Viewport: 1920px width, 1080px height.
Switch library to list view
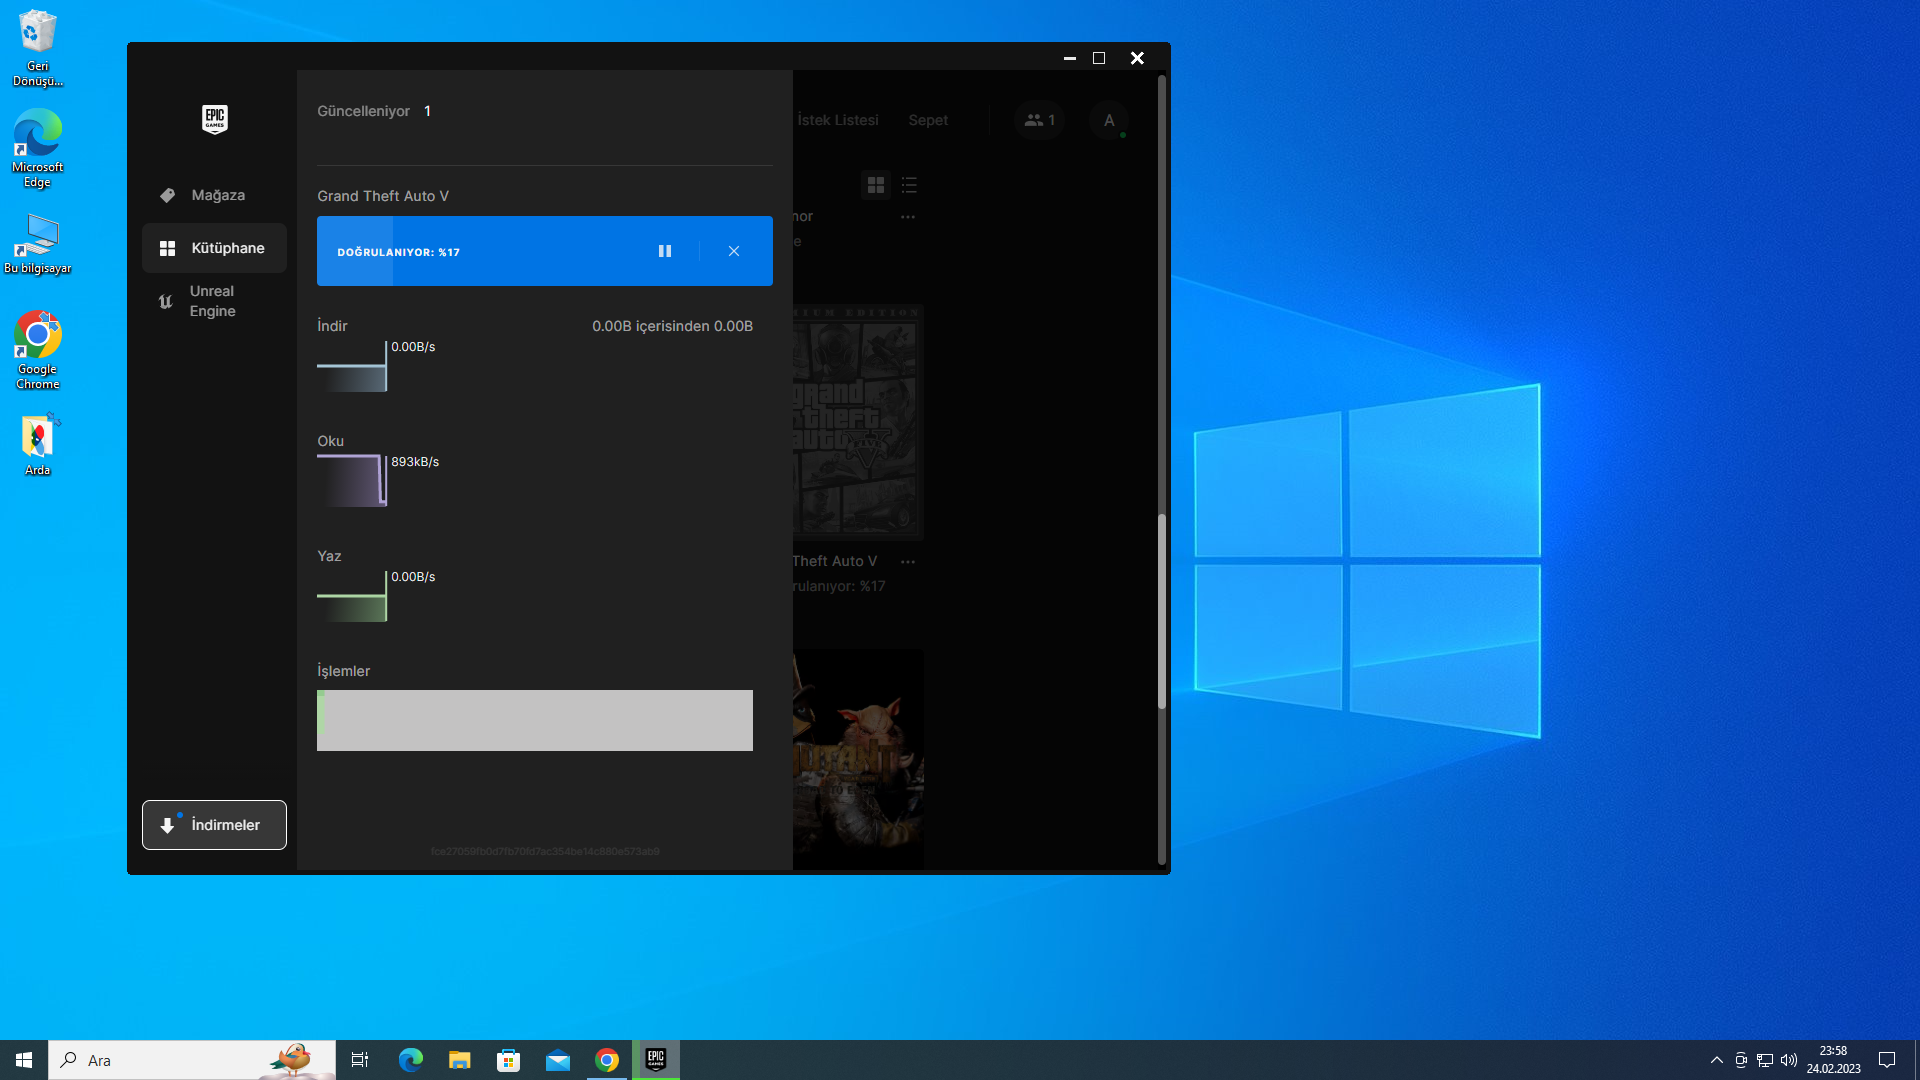tap(909, 185)
